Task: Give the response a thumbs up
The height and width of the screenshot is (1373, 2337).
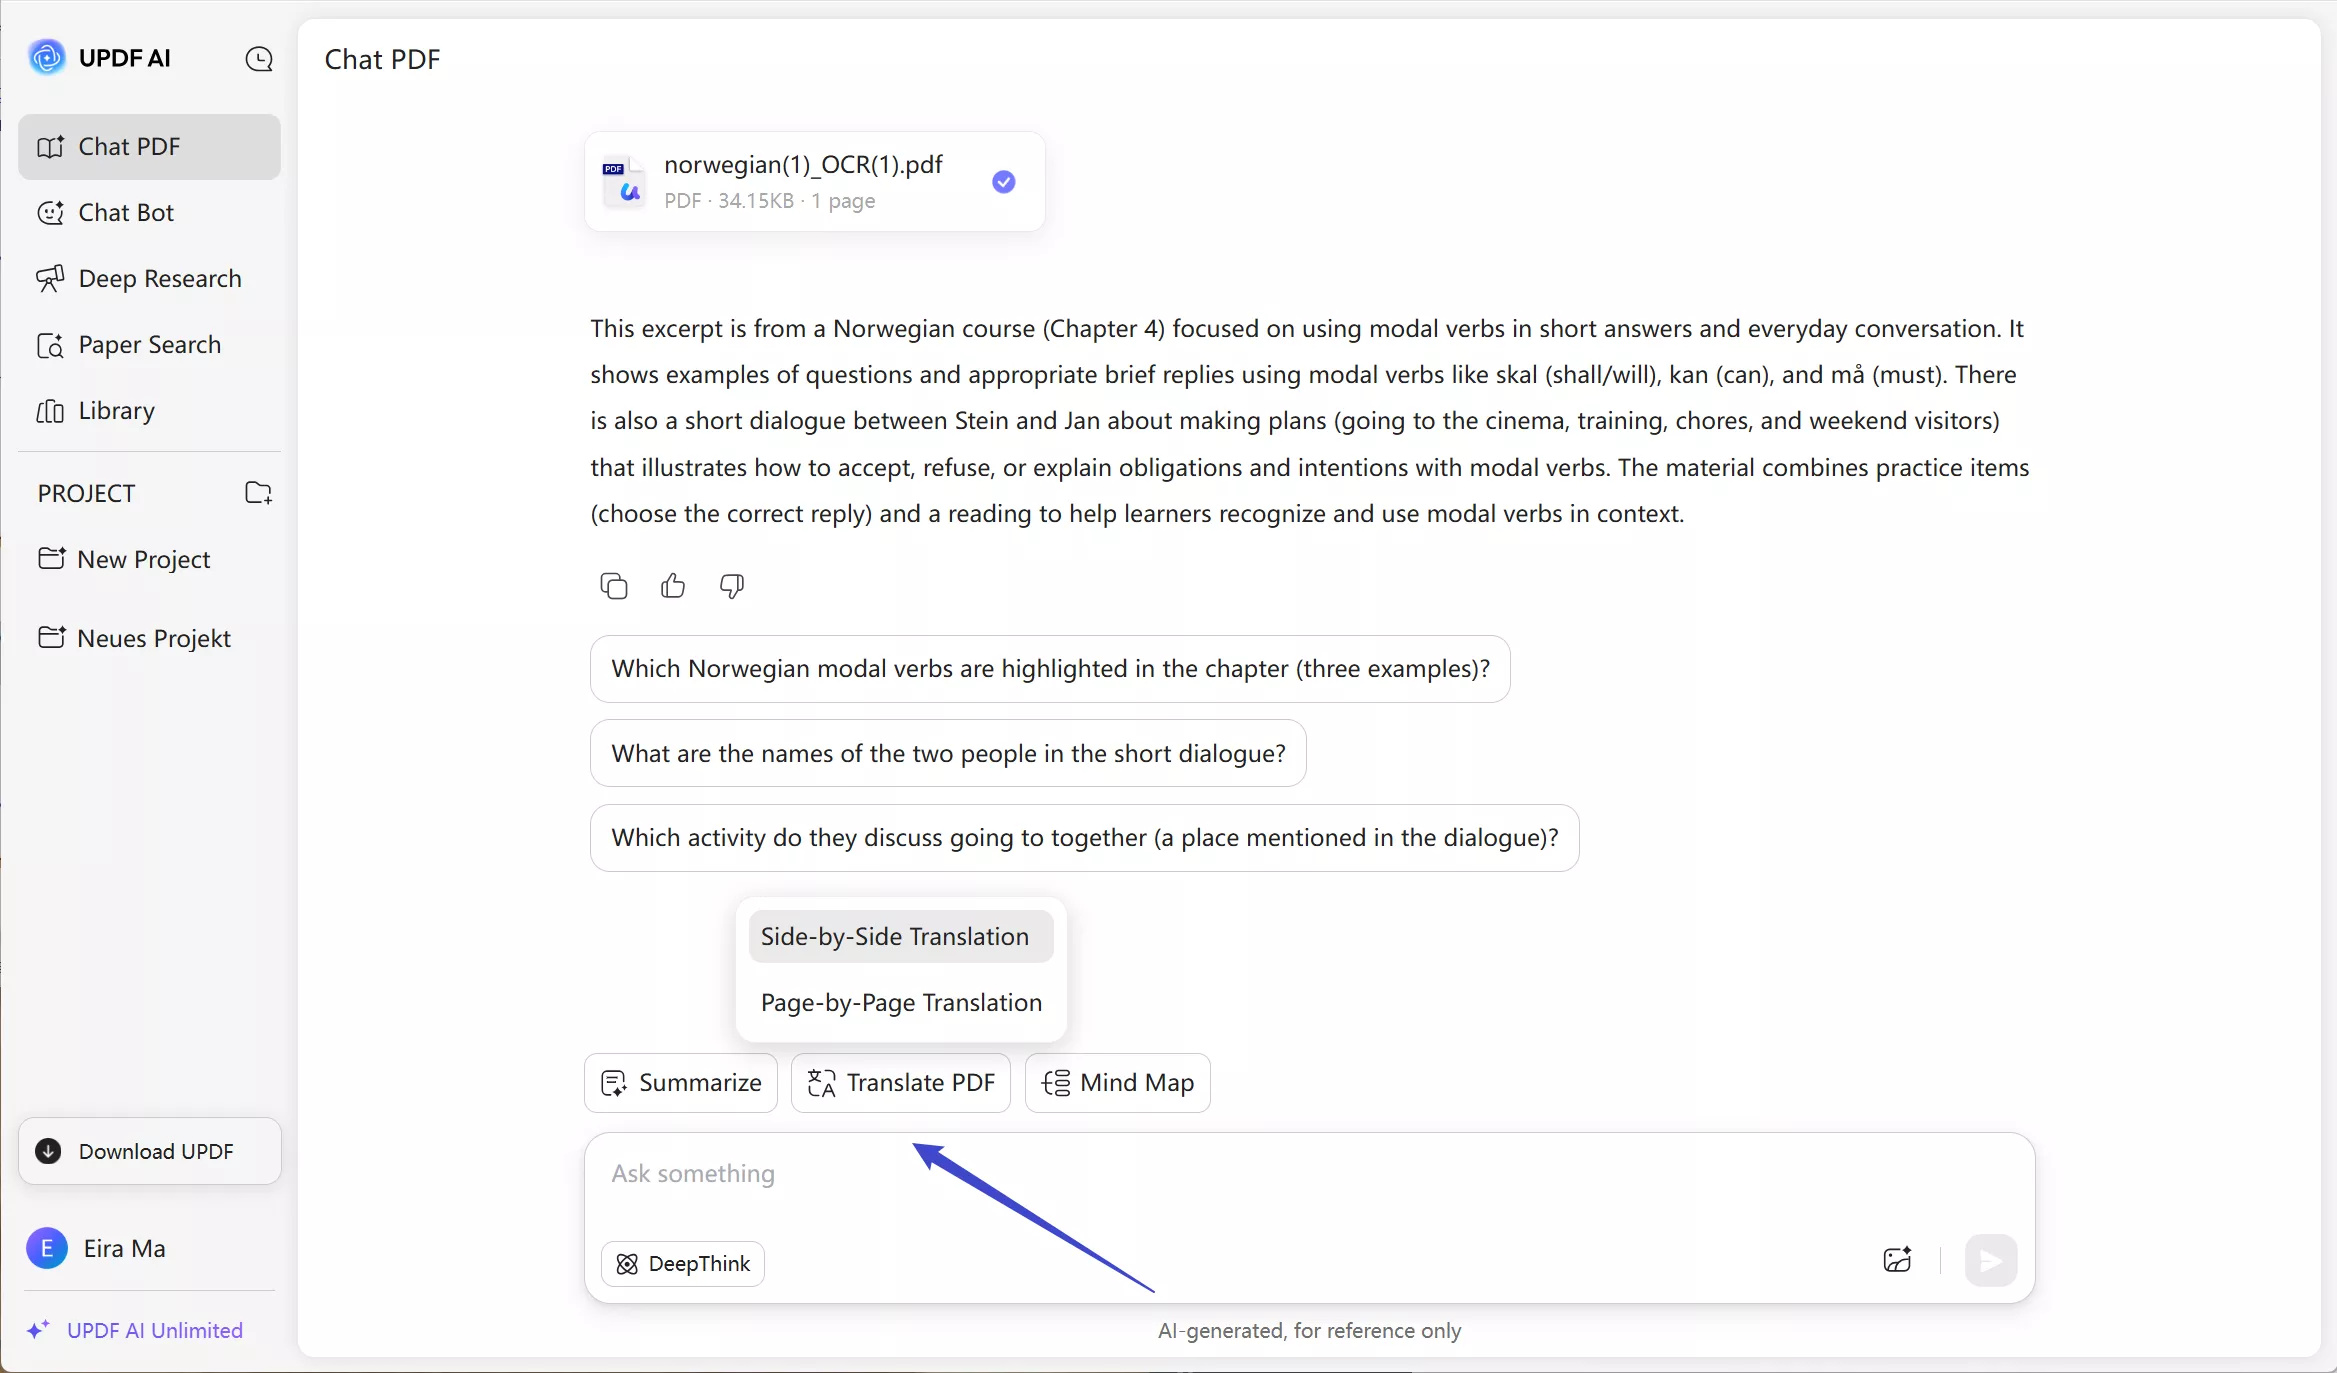Action: pos(672,586)
